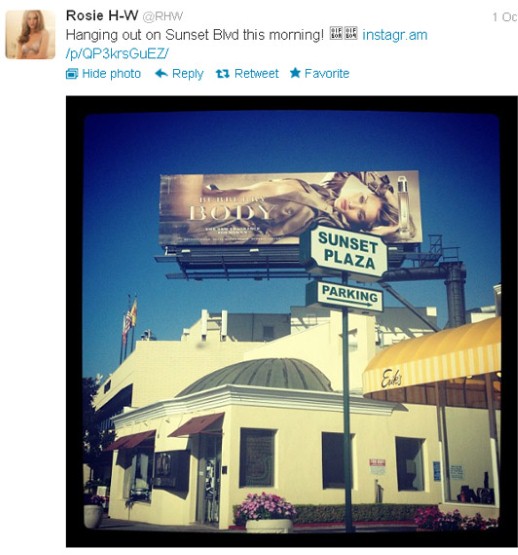The height and width of the screenshot is (555, 518).
Task: Click the Favorite star icon
Action: 295,73
